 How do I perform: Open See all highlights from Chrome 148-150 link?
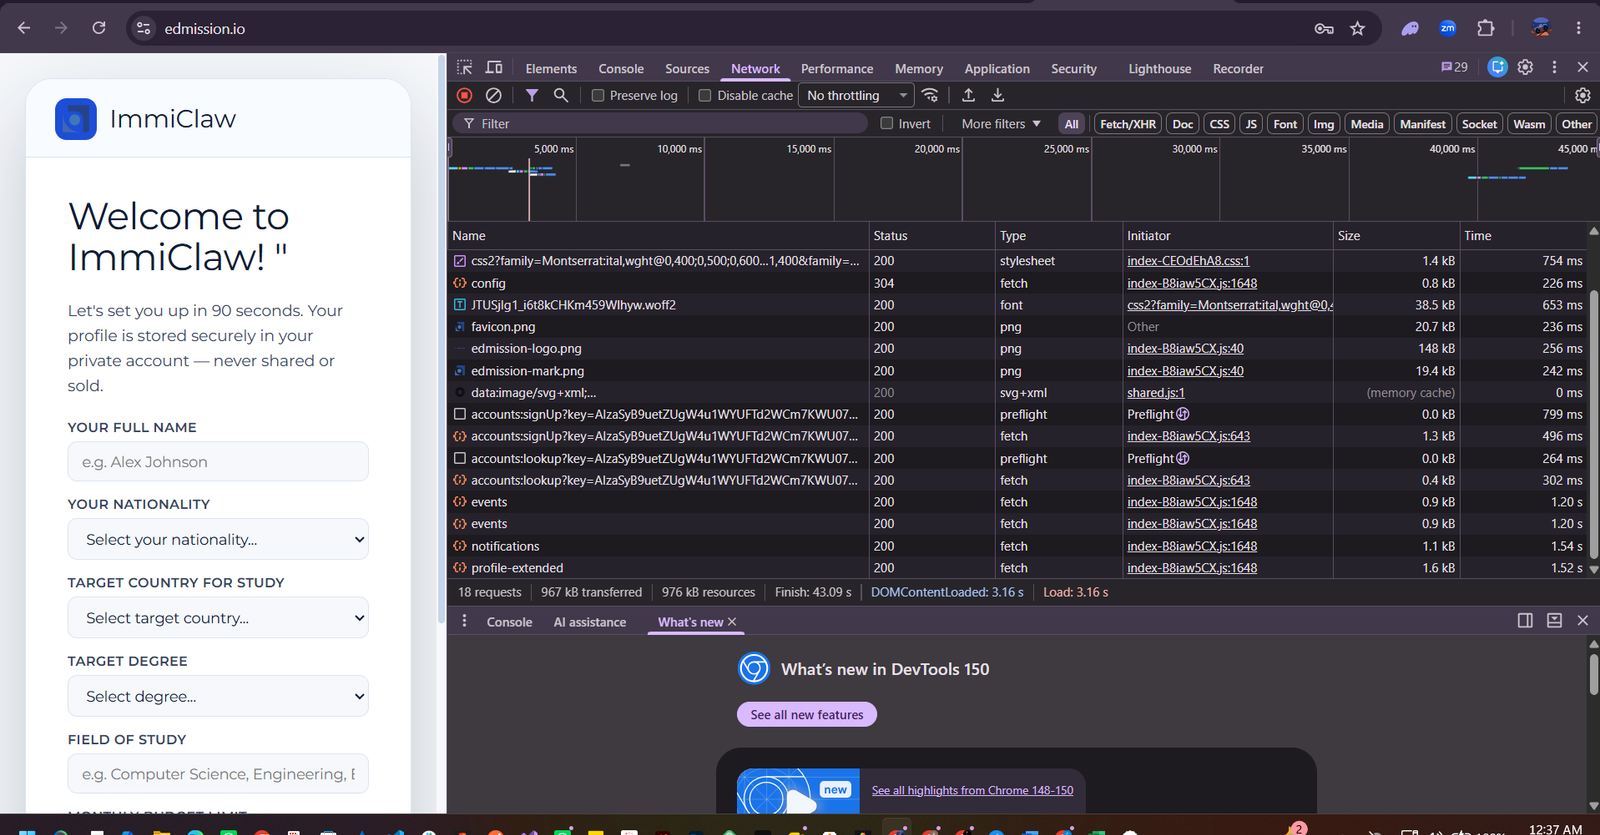point(972,790)
